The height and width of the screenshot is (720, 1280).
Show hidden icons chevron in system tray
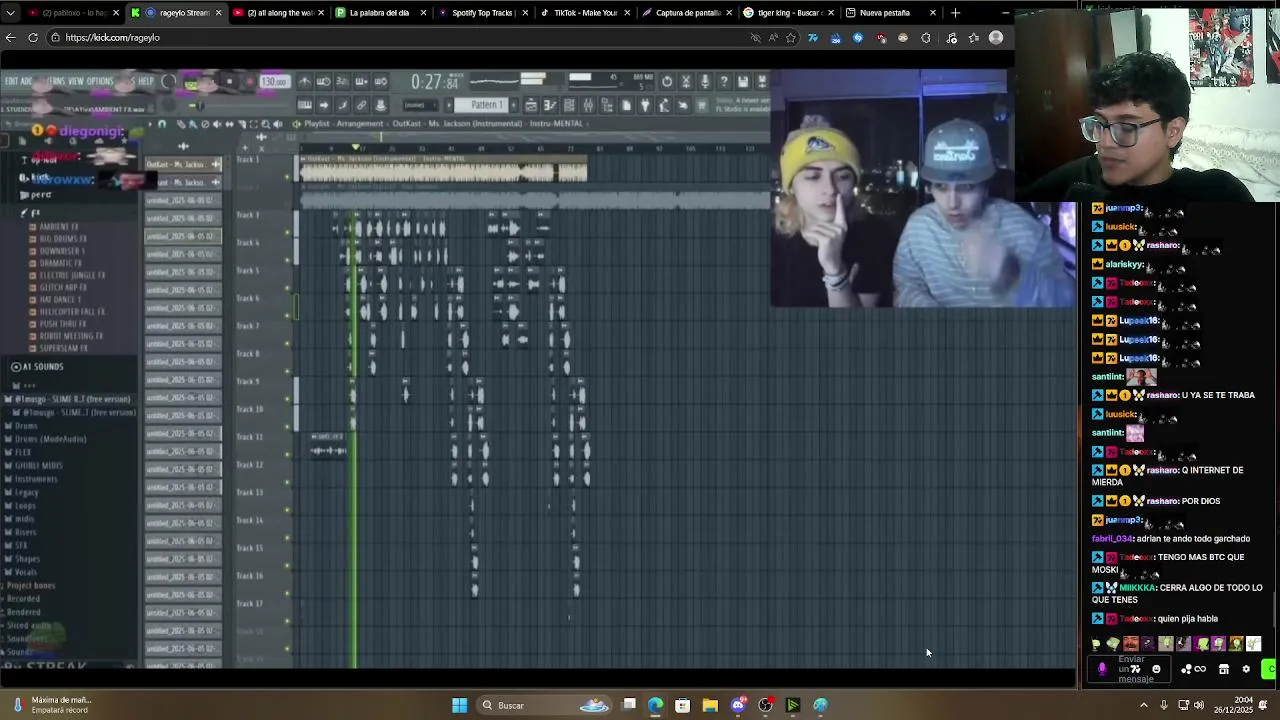[1144, 705]
